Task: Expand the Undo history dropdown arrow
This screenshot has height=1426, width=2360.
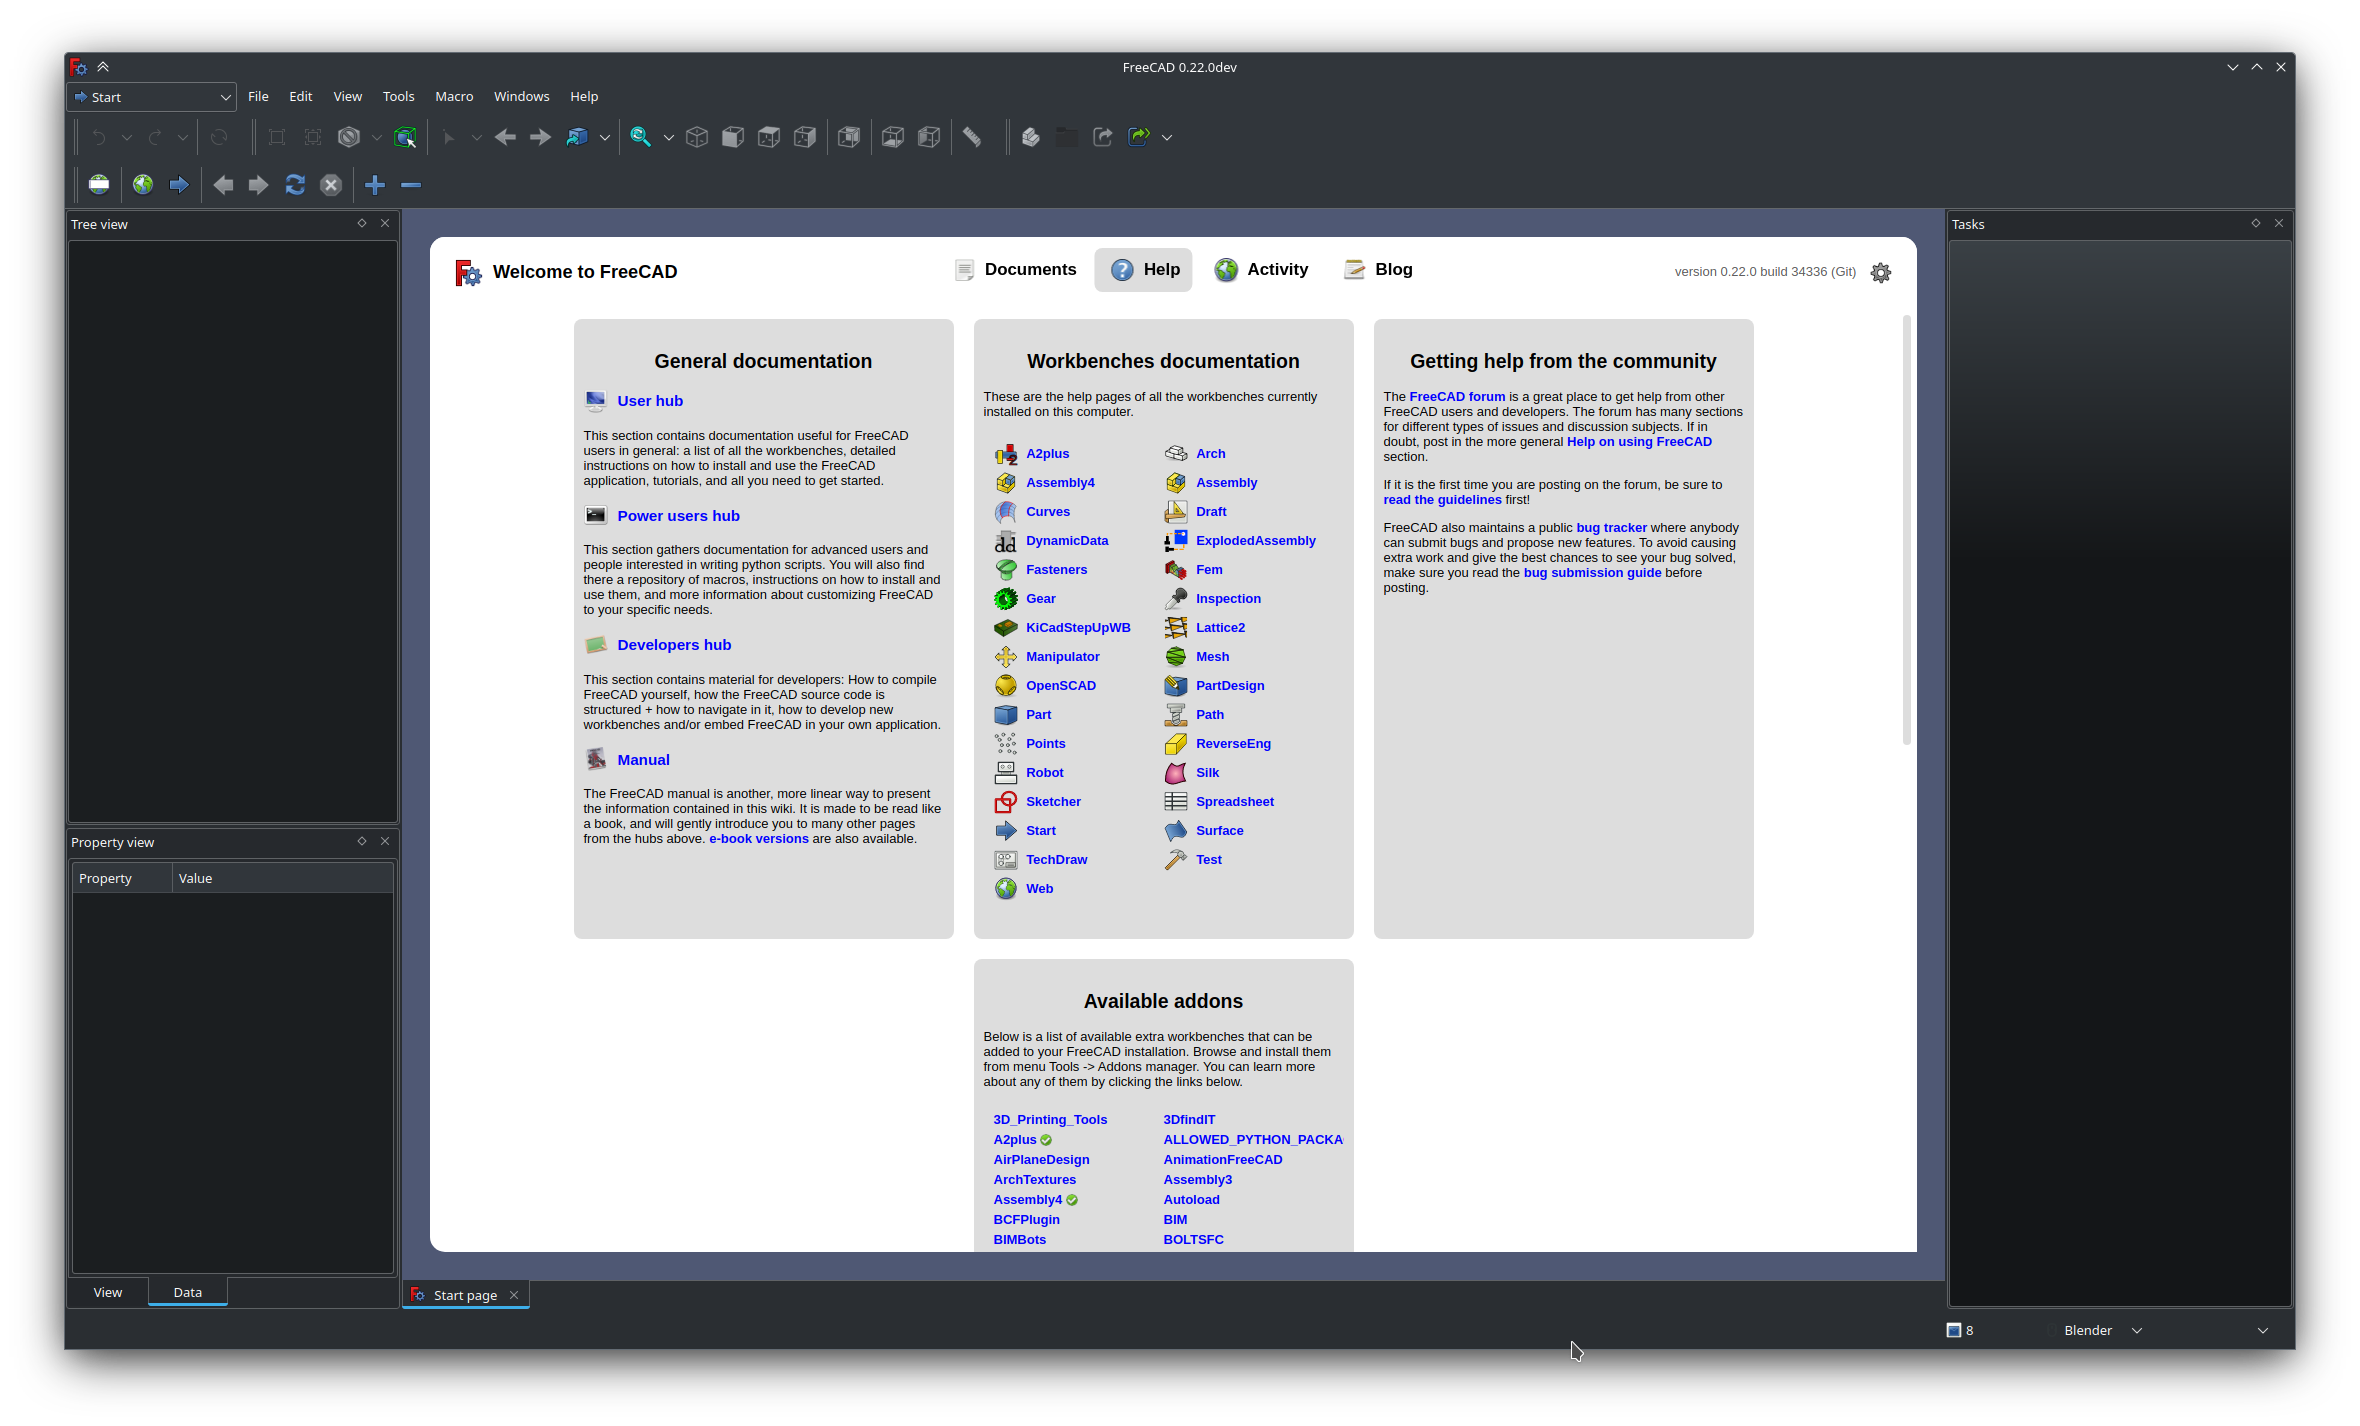Action: point(126,138)
